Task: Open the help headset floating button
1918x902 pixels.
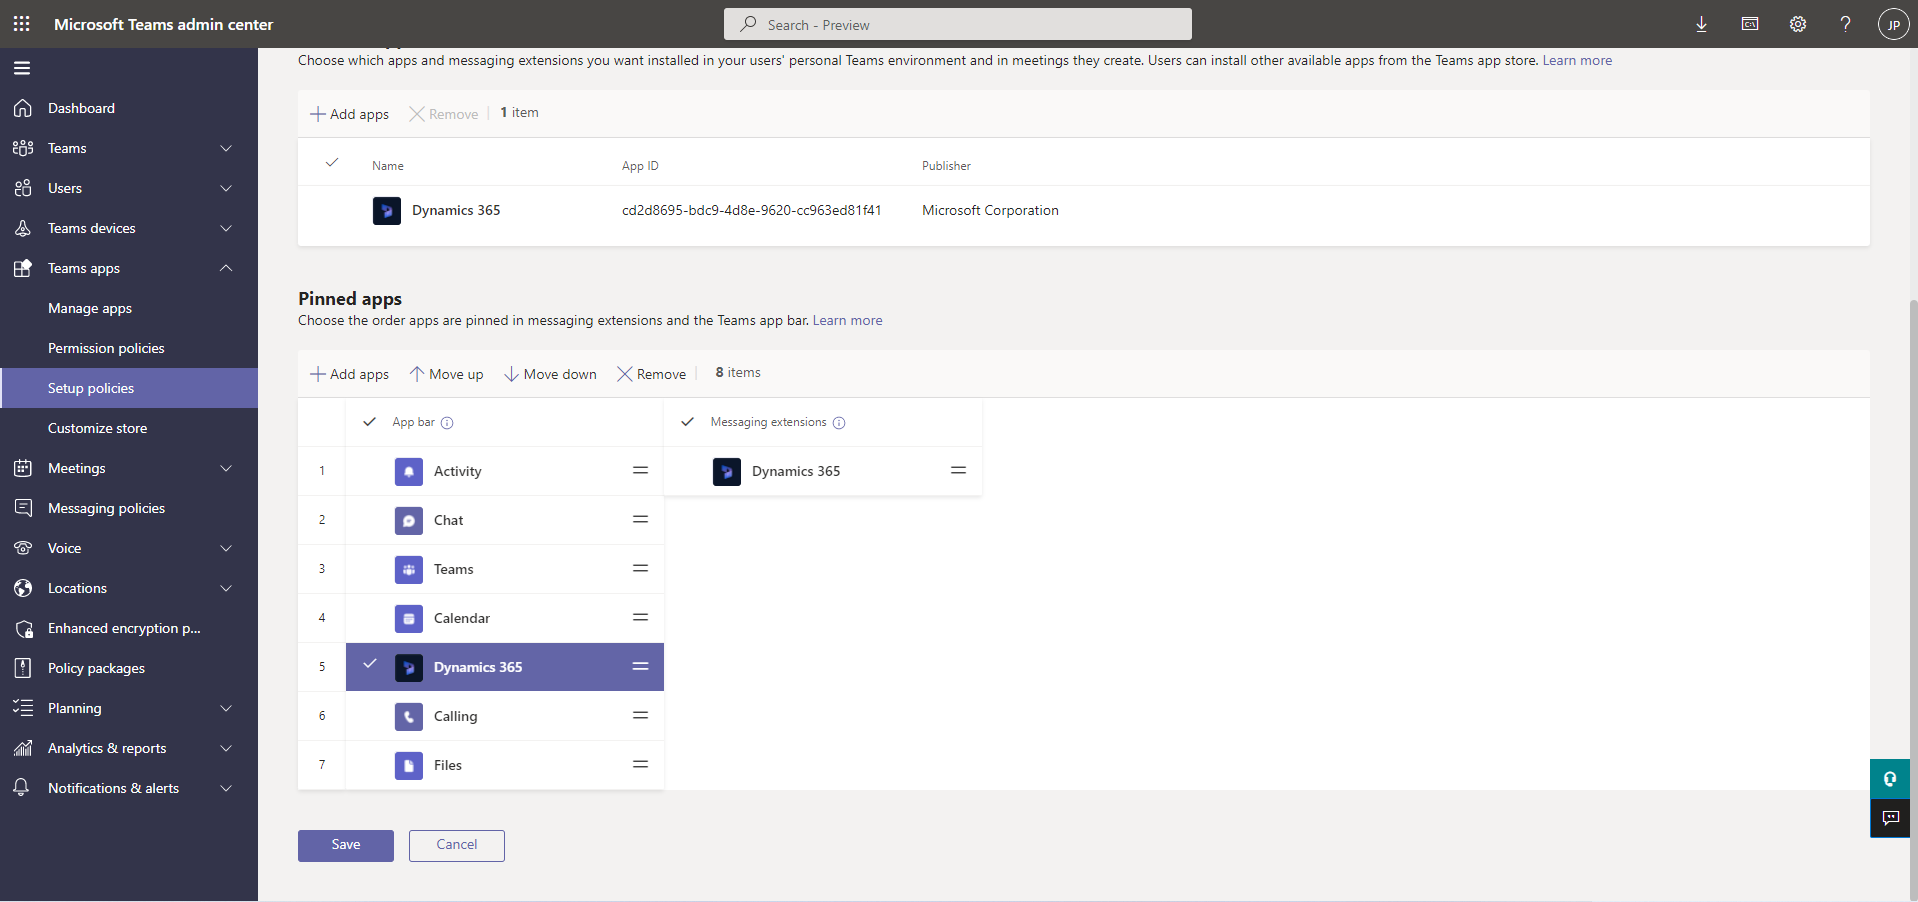Action: pyautogui.click(x=1890, y=779)
